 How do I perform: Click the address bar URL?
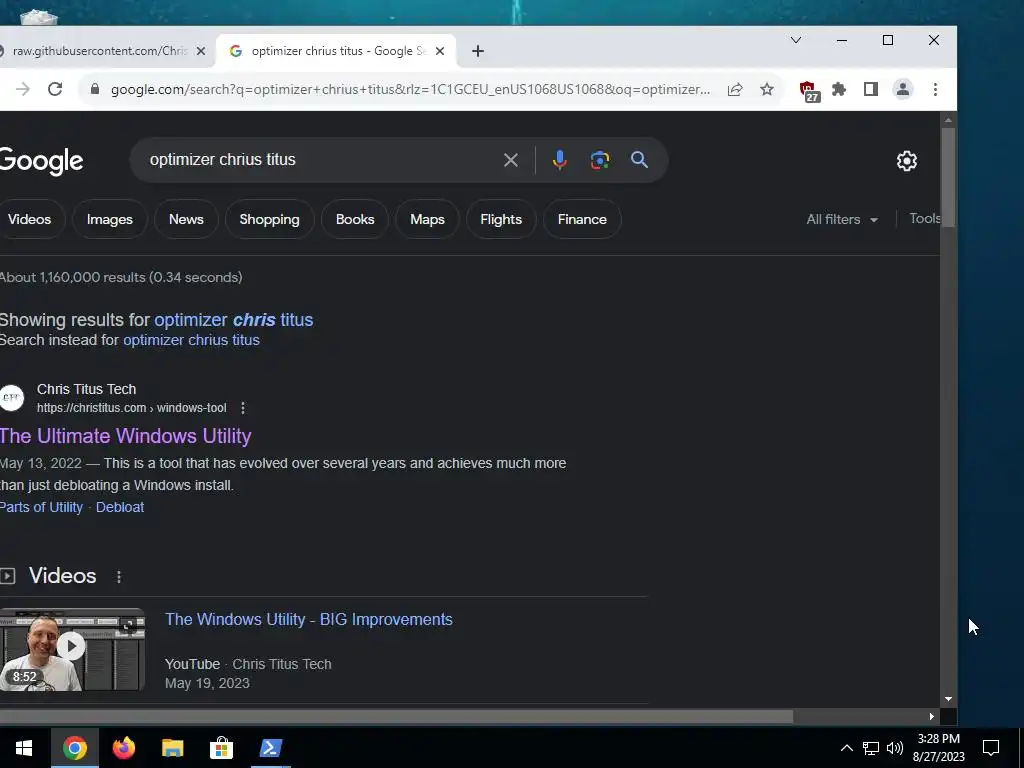(x=410, y=89)
